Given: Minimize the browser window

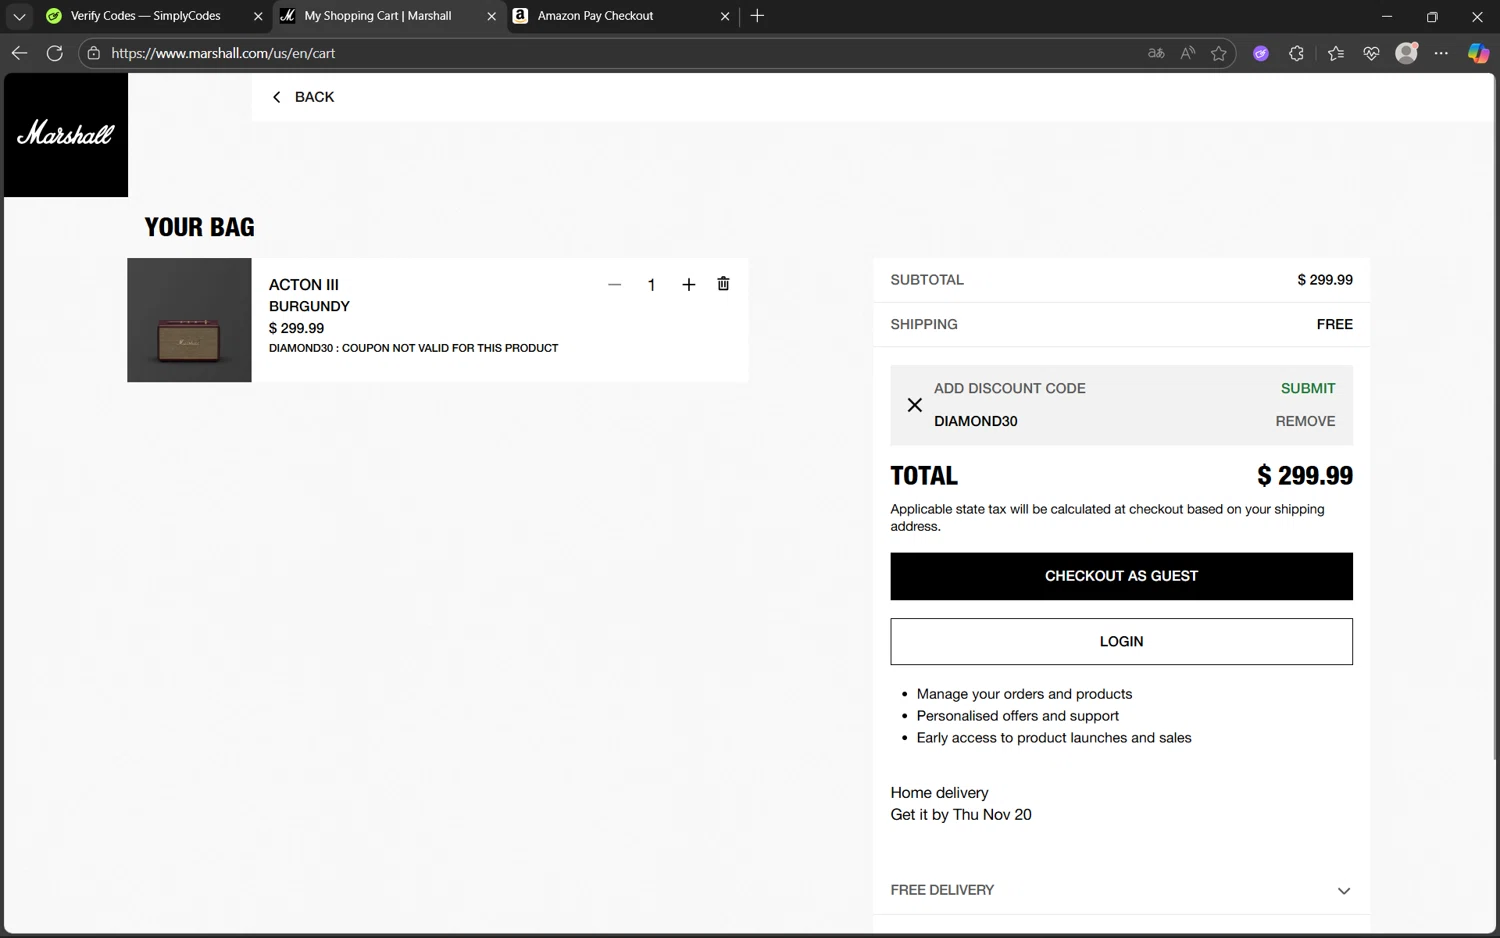Looking at the screenshot, I should 1387,16.
